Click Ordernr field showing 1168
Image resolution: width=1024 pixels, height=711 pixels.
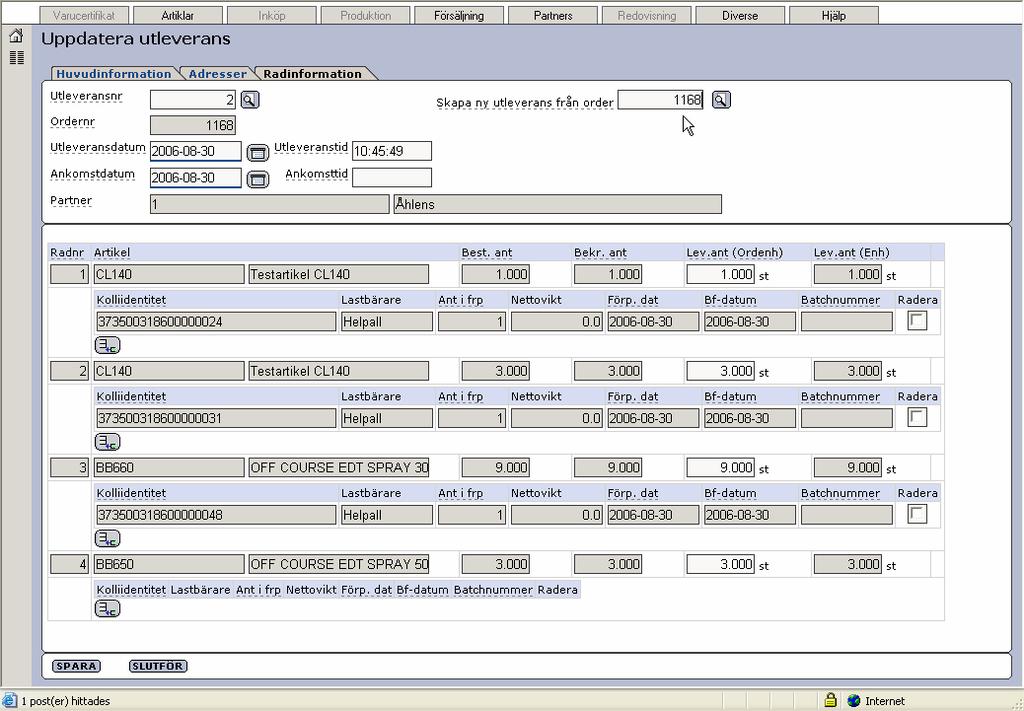193,125
